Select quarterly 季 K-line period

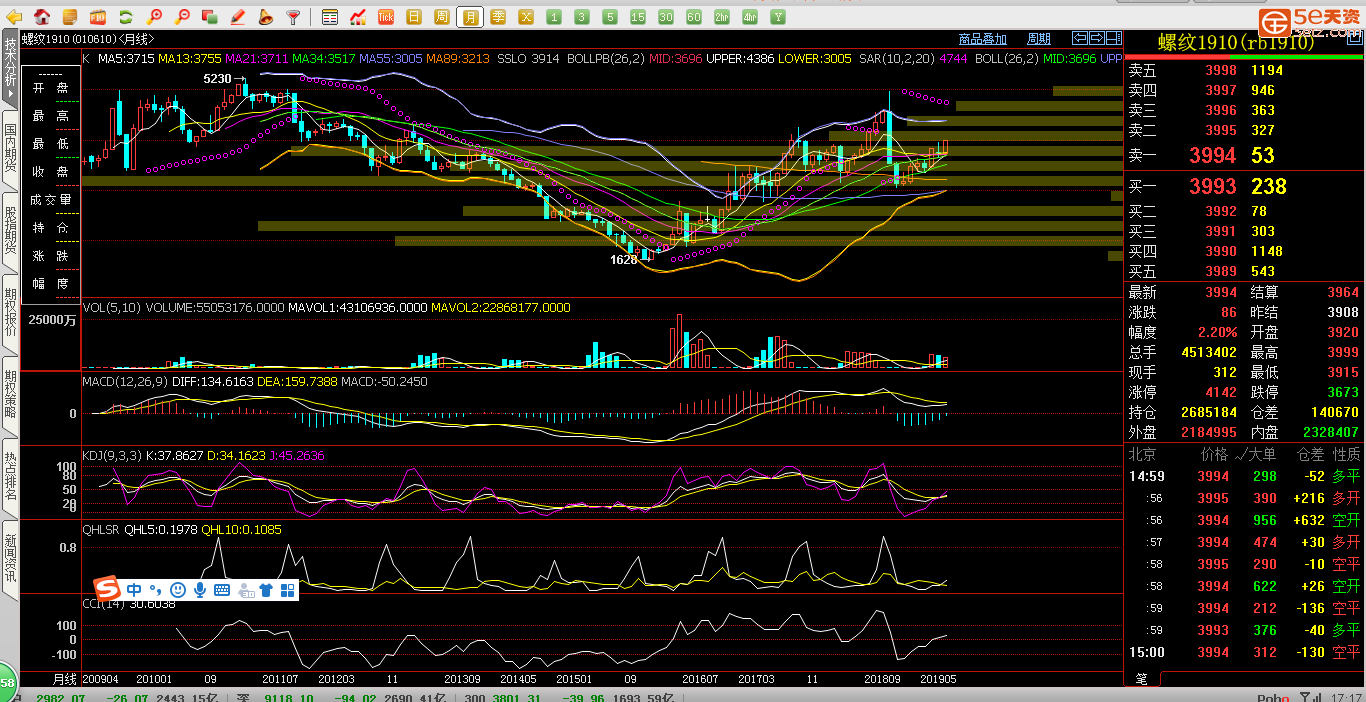pyautogui.click(x=498, y=17)
